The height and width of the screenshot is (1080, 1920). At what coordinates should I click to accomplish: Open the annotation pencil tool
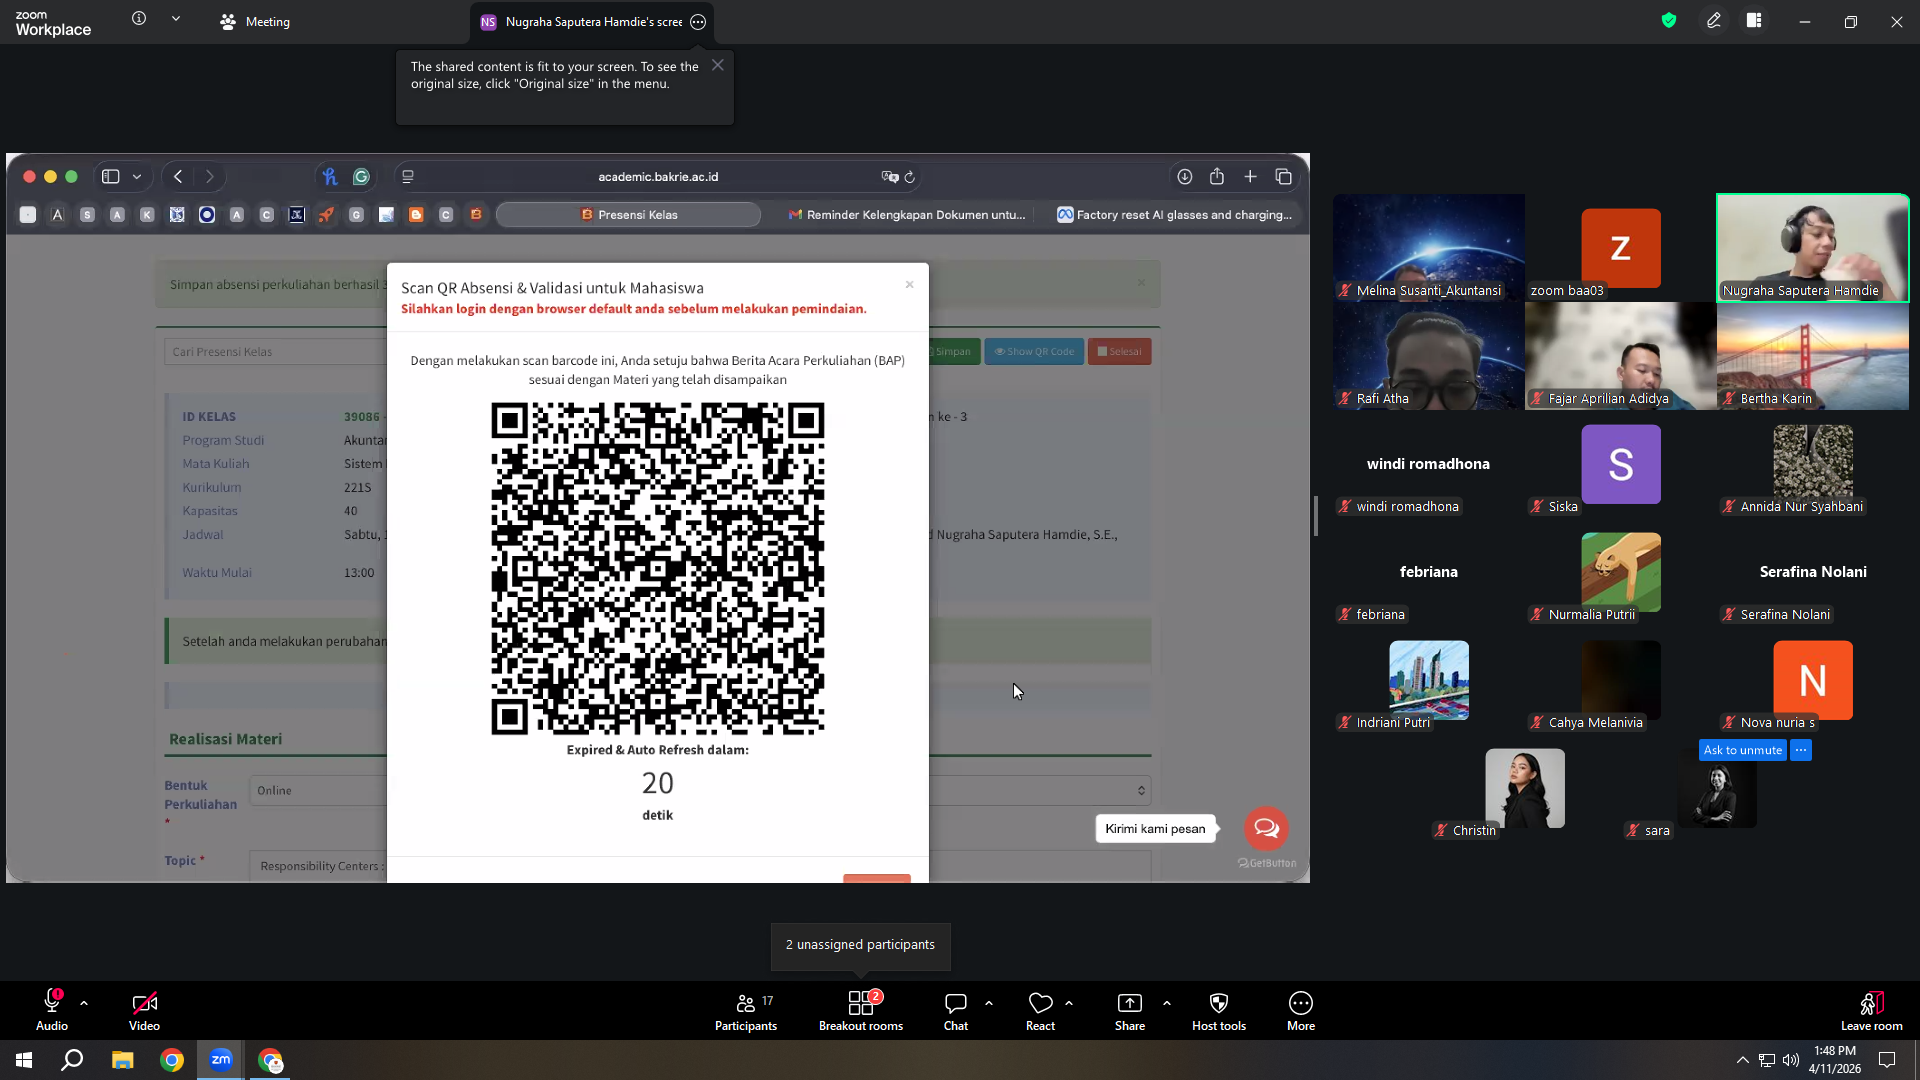1714,21
